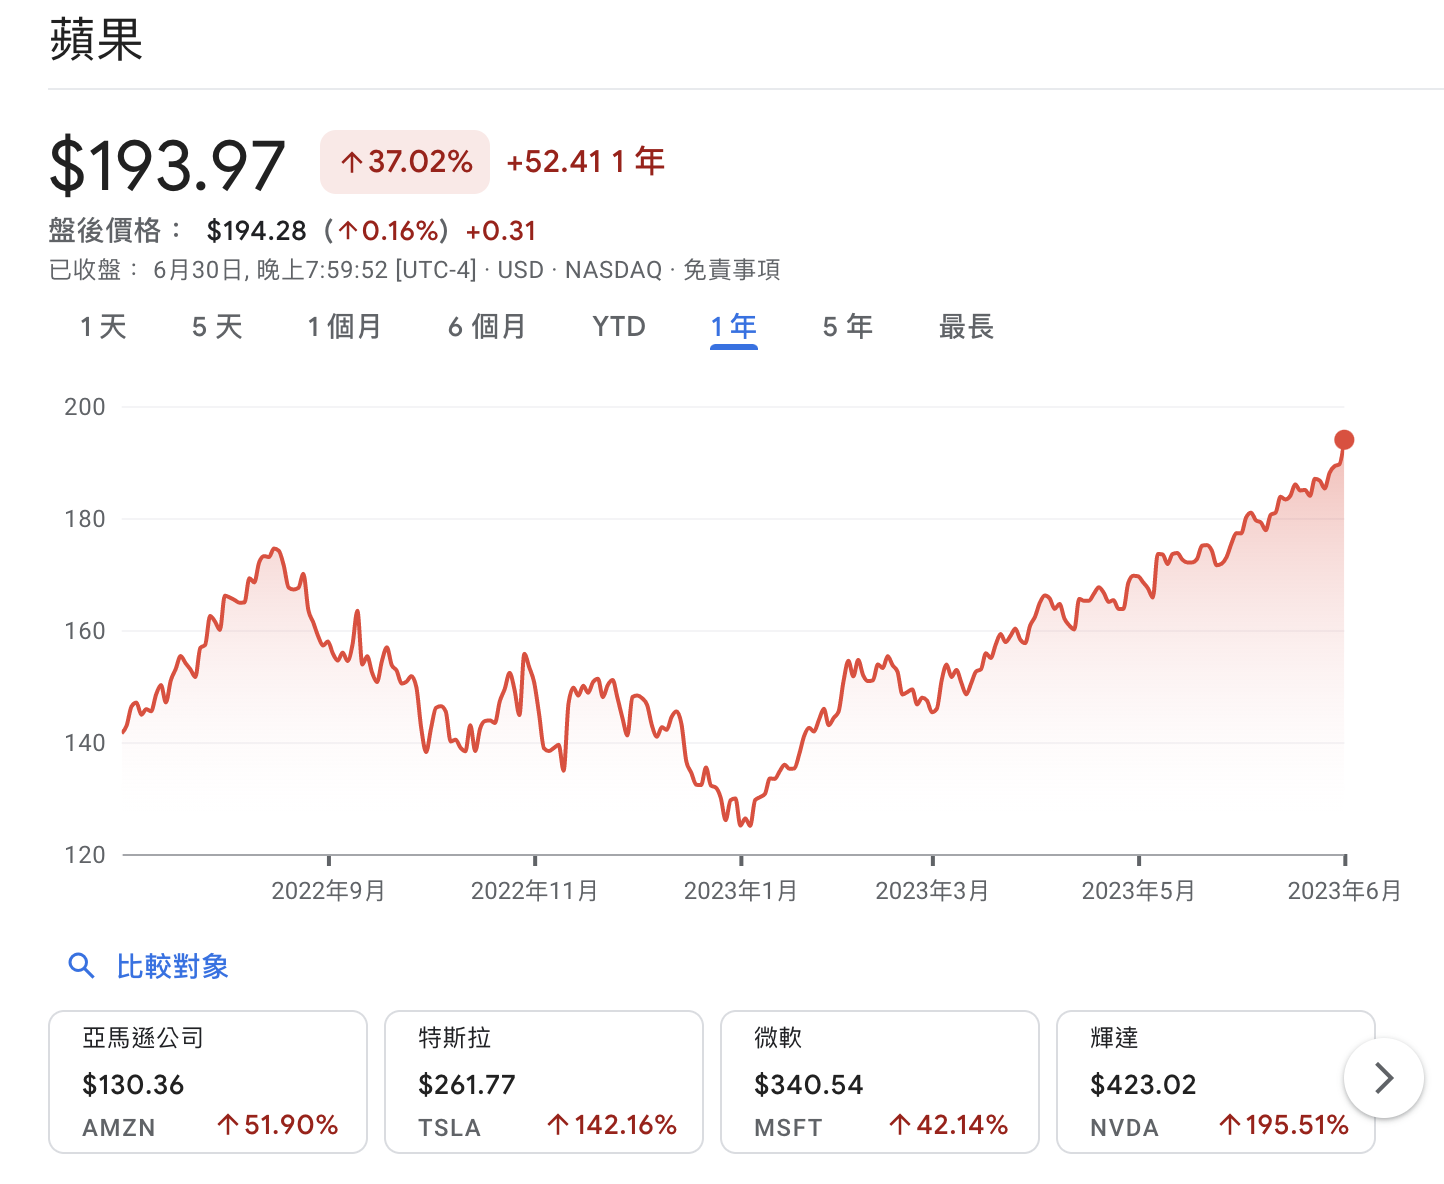
Task: Click the magnifier icon beside 比較對象
Action: pyautogui.click(x=81, y=966)
